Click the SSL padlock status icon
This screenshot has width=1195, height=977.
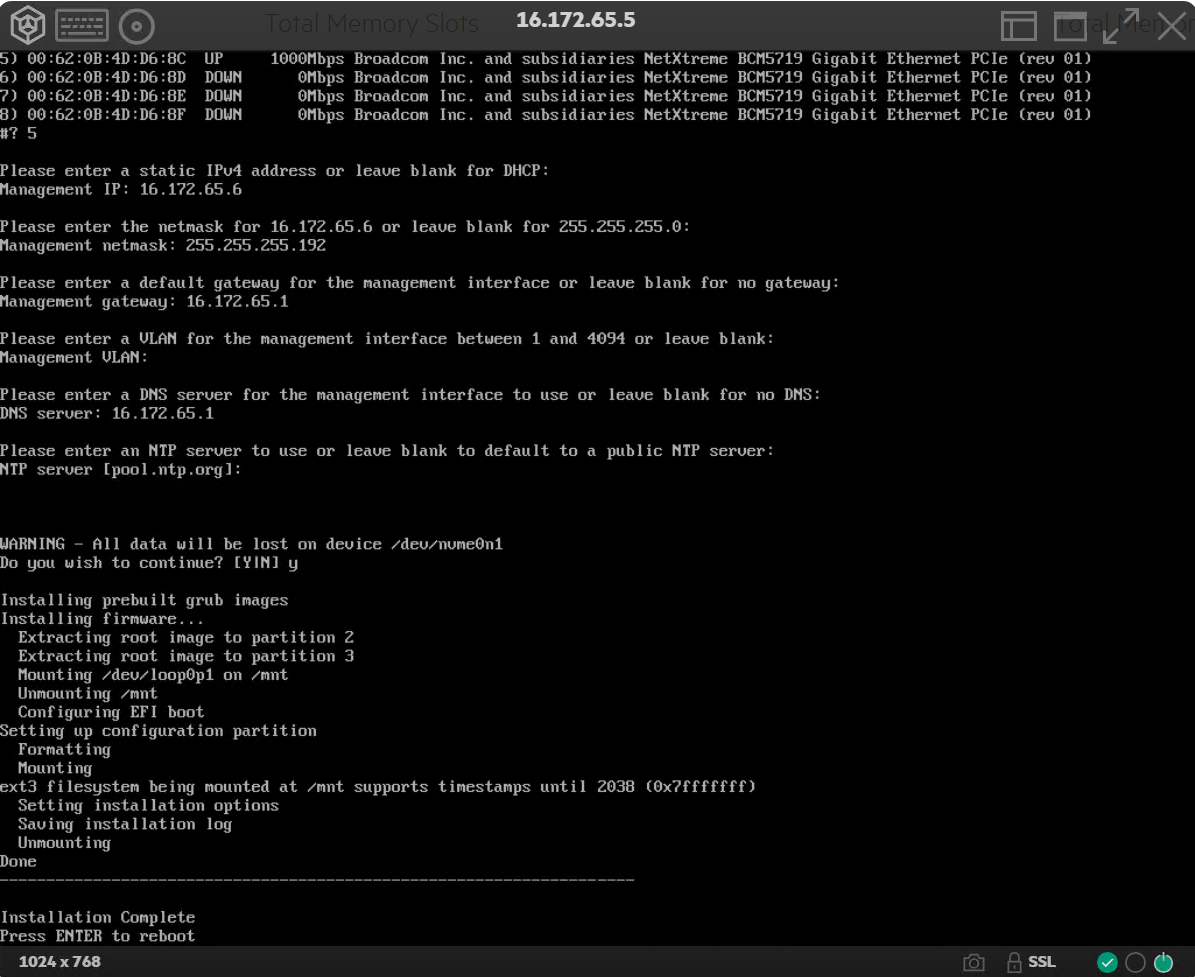point(1014,963)
